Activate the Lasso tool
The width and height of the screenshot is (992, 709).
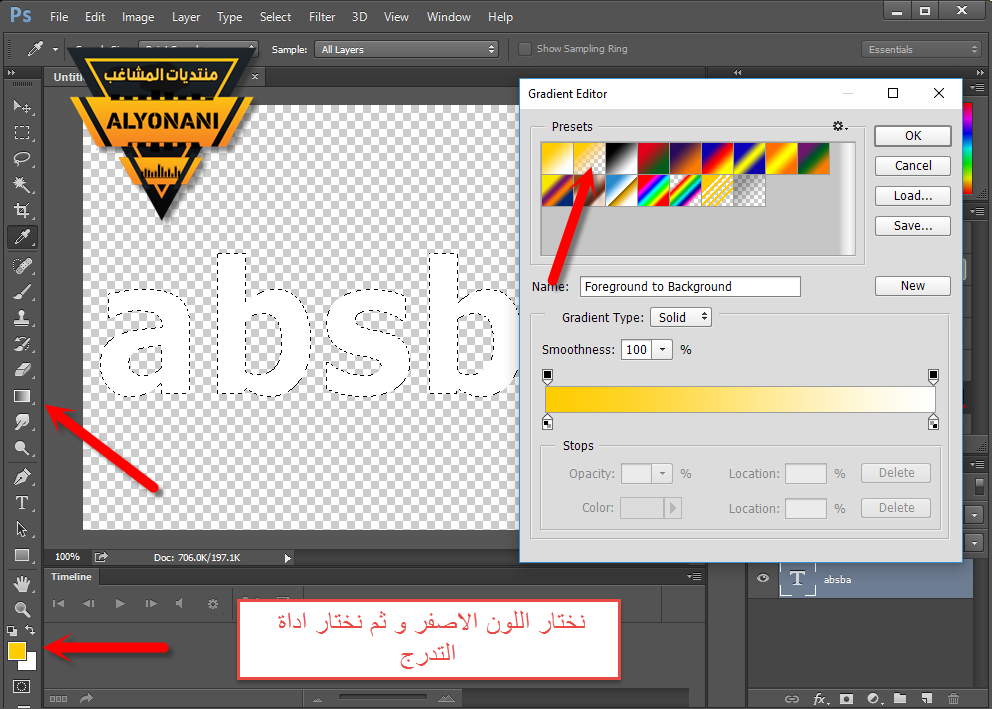[22, 159]
